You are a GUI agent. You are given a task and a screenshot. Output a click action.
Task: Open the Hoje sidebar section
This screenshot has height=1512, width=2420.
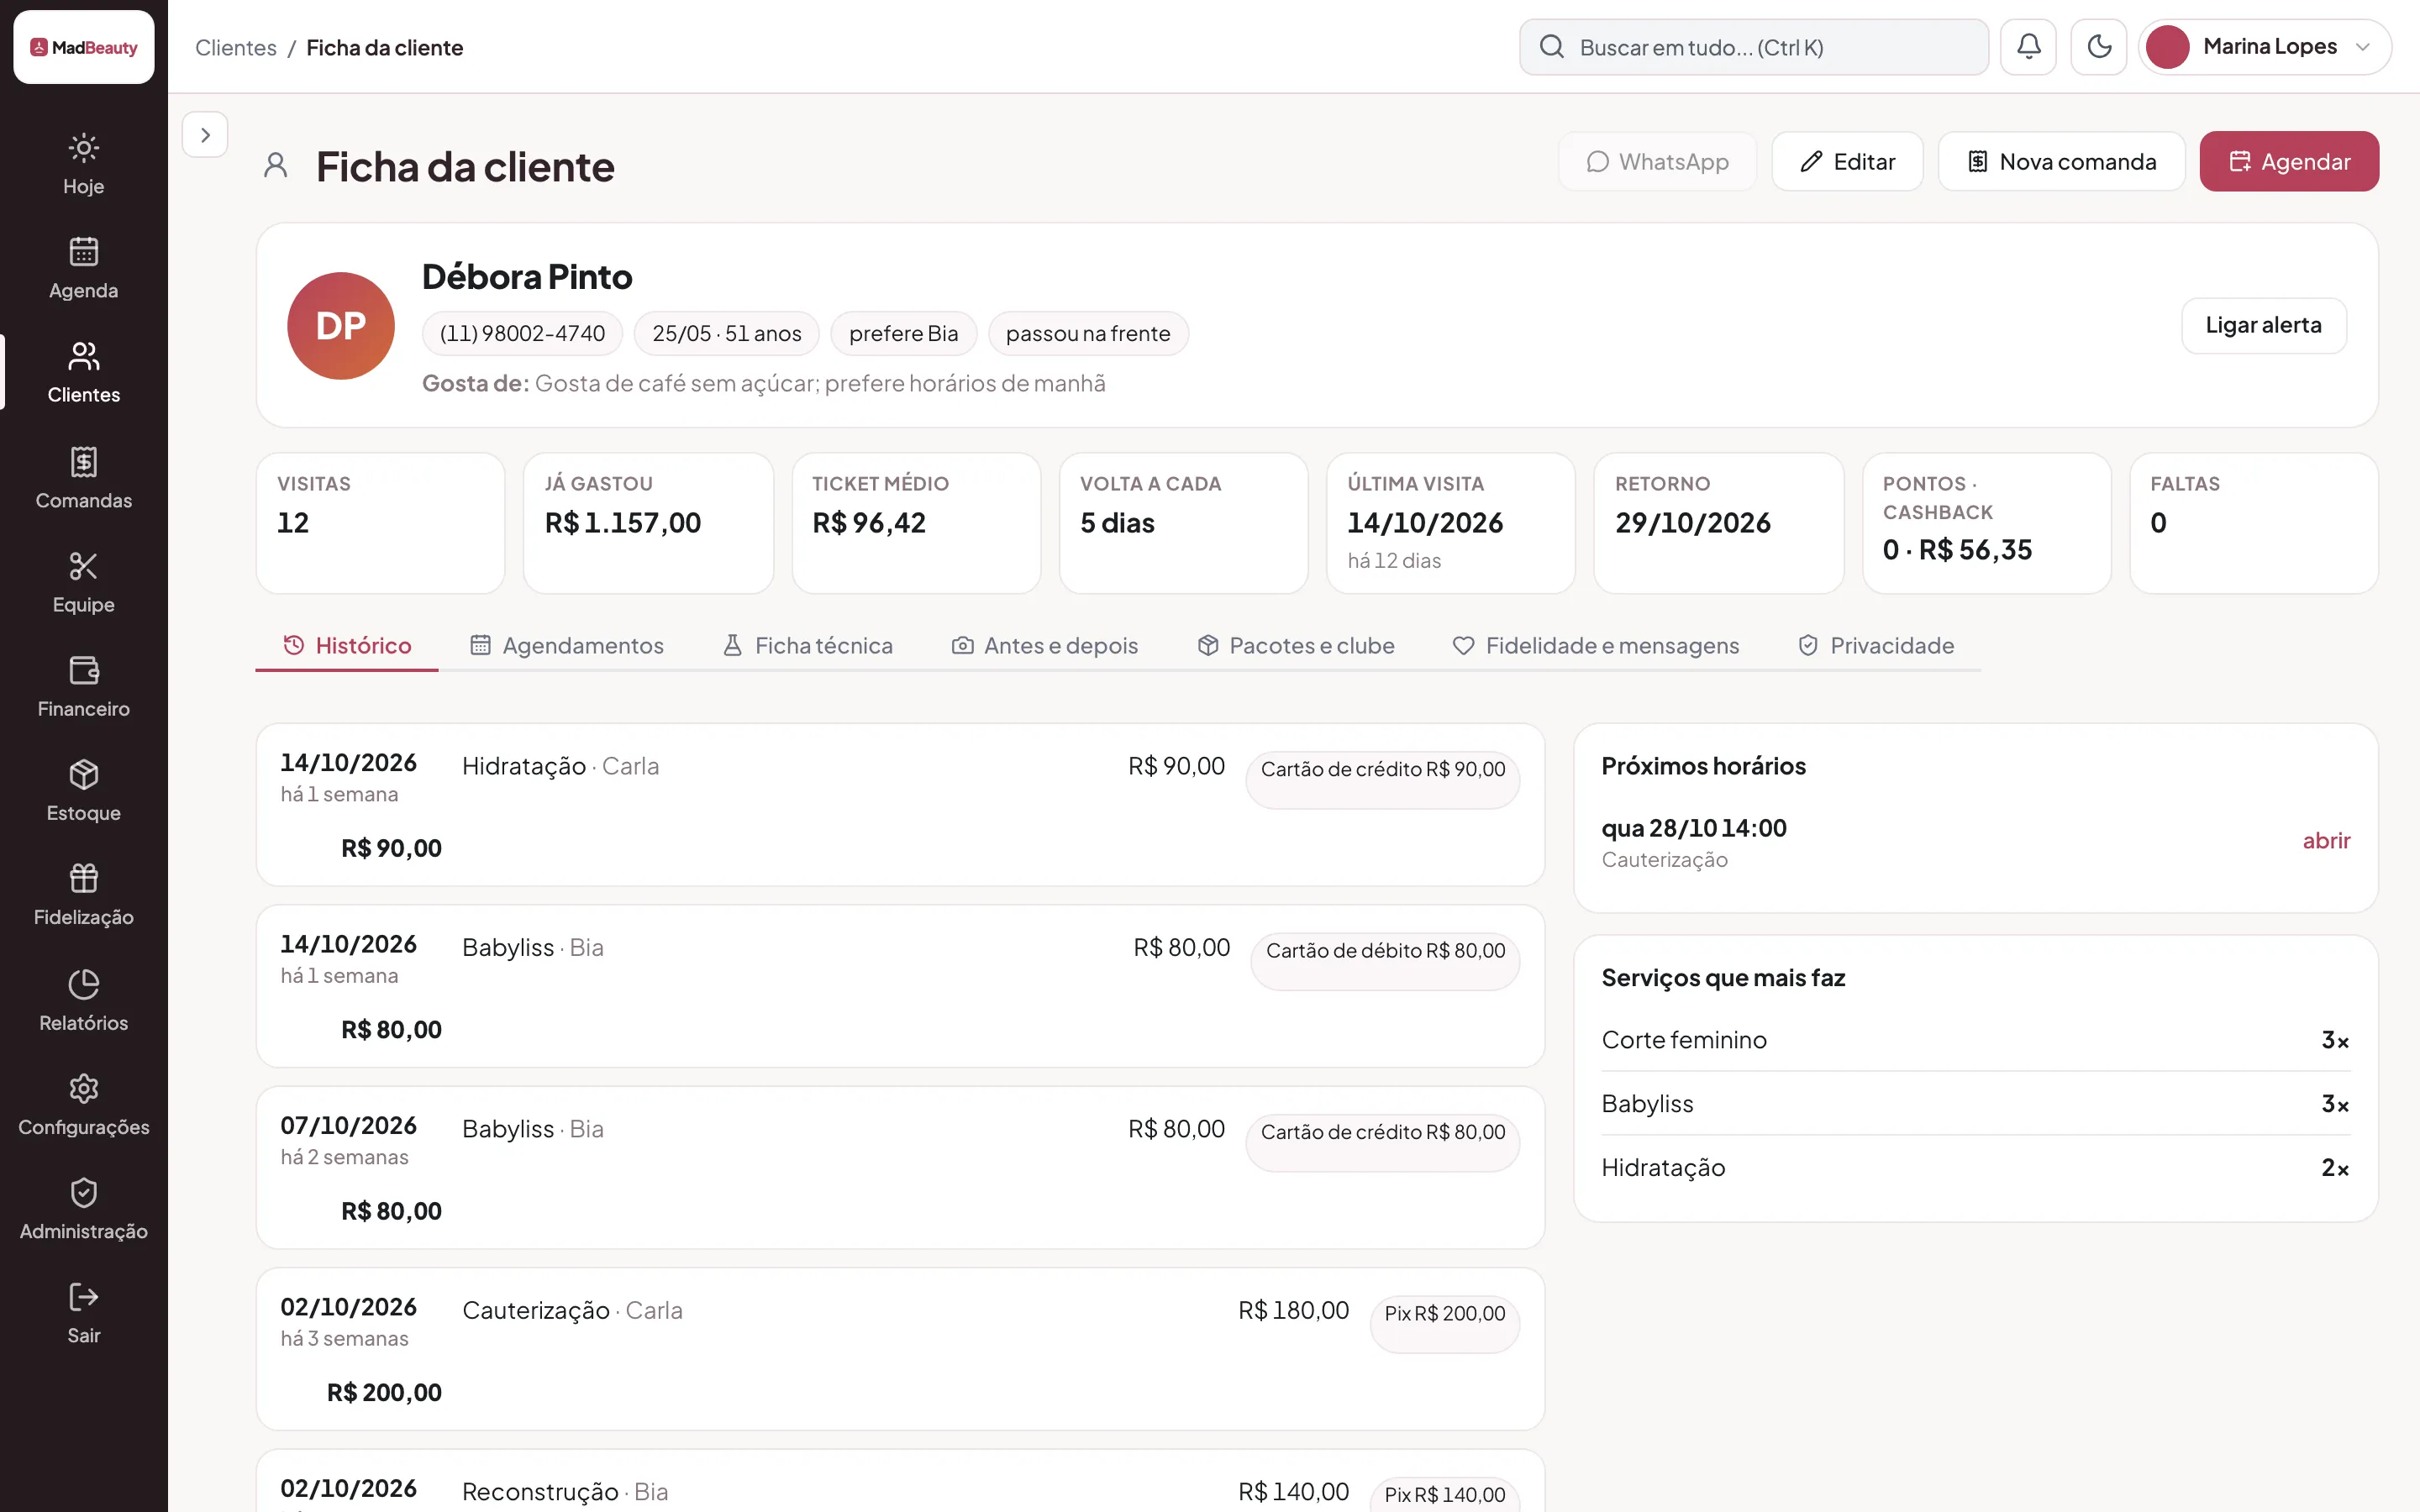pyautogui.click(x=83, y=165)
